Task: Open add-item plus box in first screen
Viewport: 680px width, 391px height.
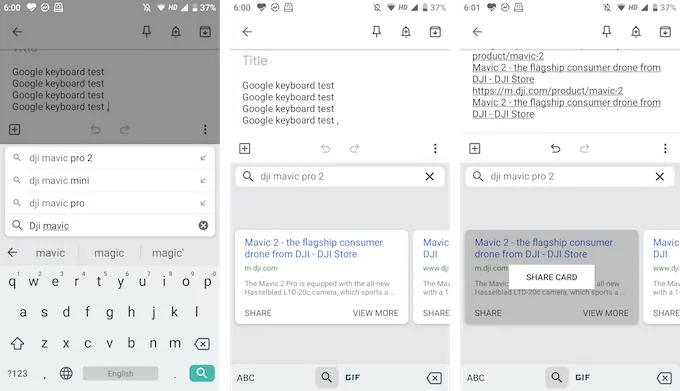Action: [x=14, y=129]
